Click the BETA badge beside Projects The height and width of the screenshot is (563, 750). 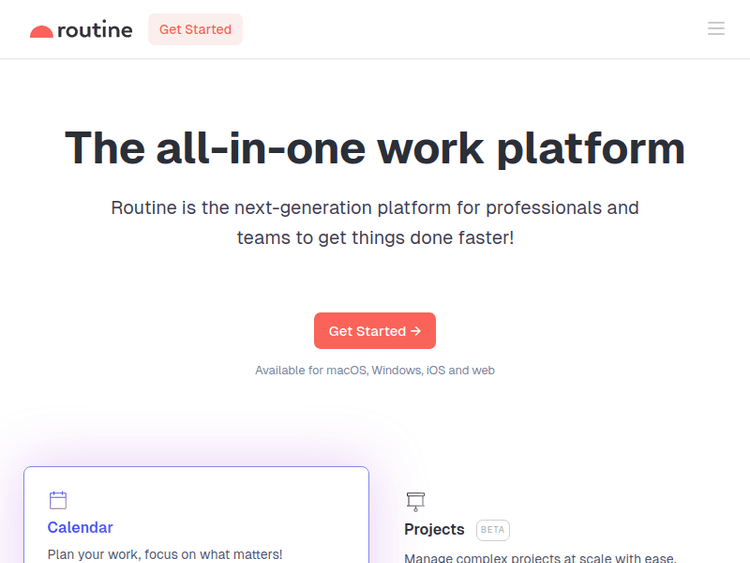493,529
